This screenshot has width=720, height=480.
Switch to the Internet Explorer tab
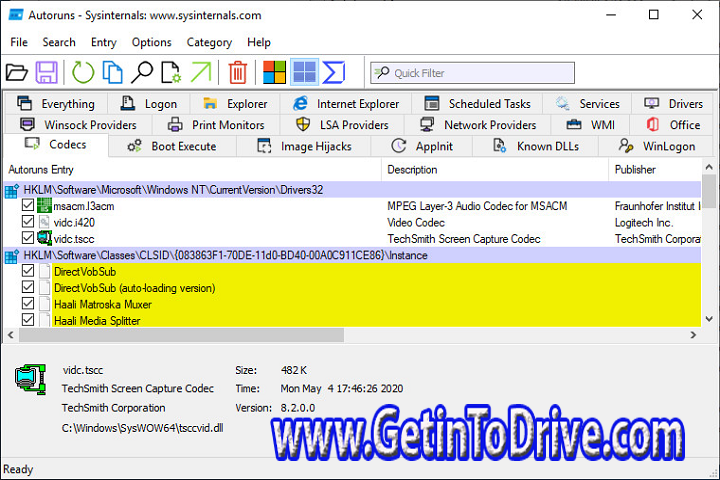[x=346, y=104]
